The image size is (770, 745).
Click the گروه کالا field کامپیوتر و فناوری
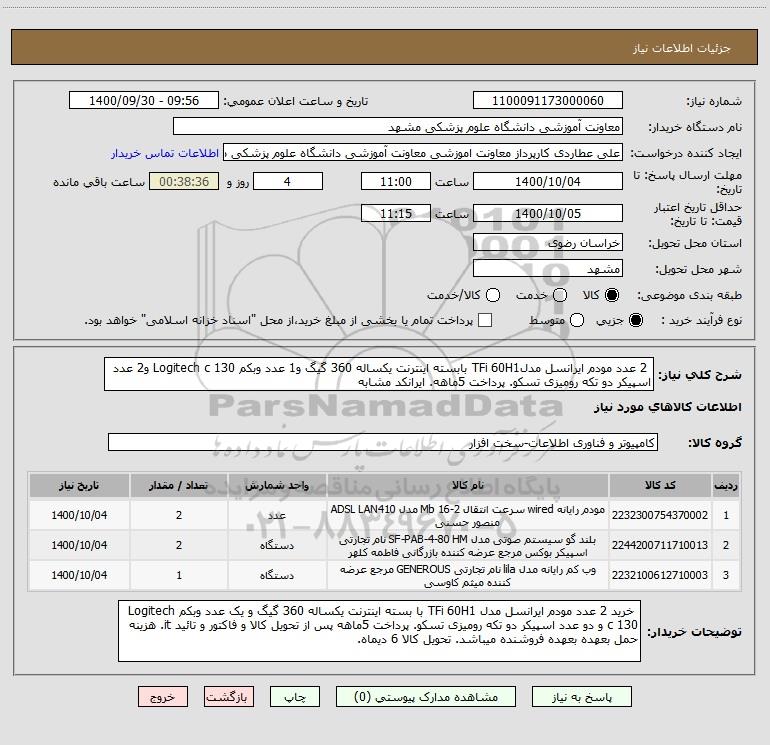coord(383,442)
